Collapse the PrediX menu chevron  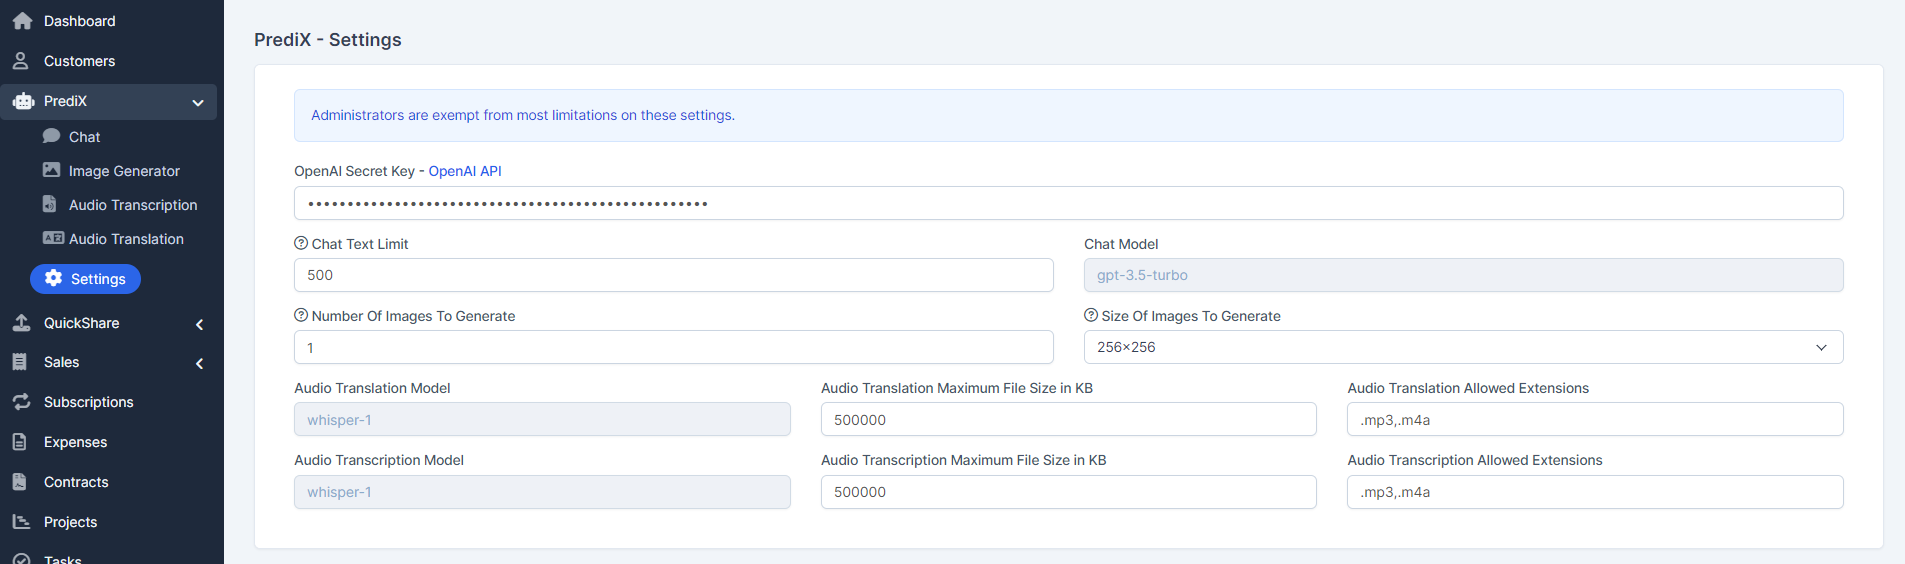click(198, 102)
